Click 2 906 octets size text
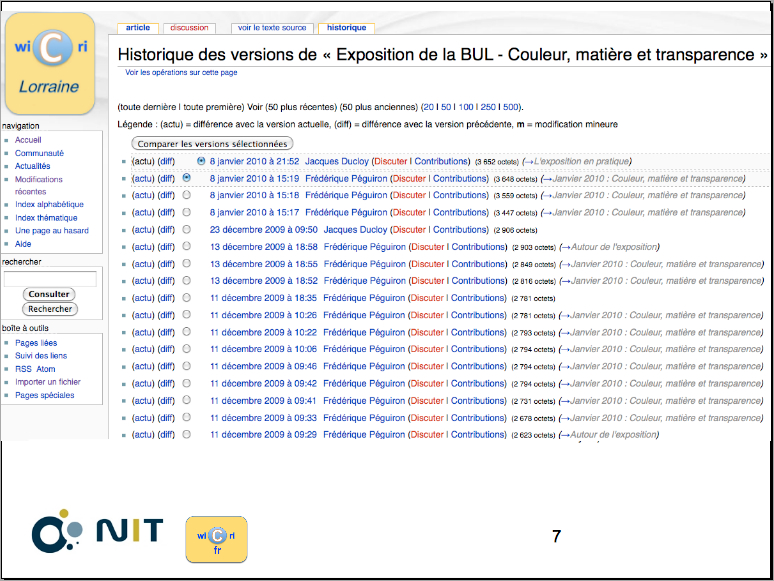Viewport: 774px width, 581px height. click(x=515, y=231)
